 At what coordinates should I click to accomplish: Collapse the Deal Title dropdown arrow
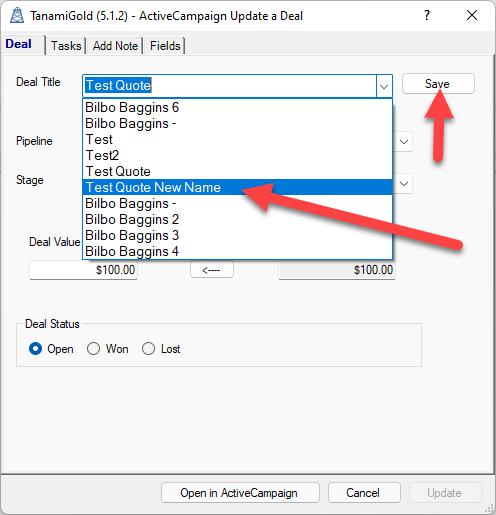click(384, 86)
